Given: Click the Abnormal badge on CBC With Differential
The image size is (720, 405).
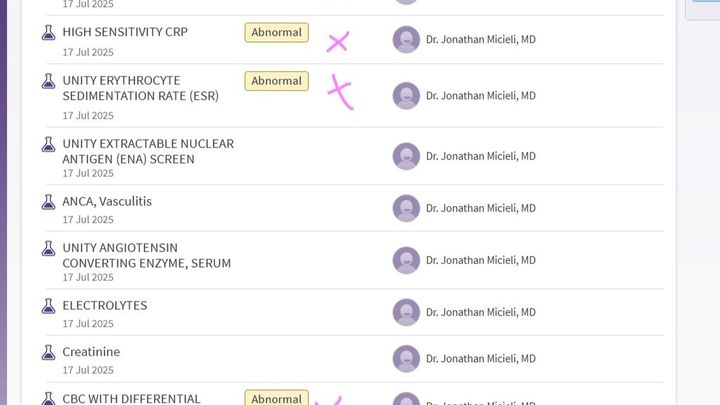Looking at the screenshot, I should pos(276,398).
